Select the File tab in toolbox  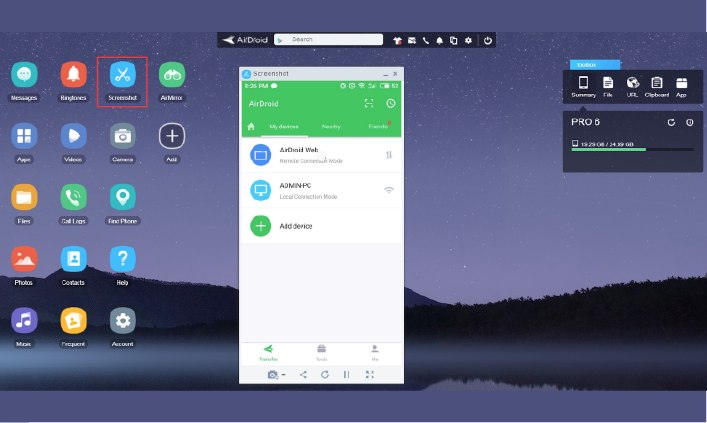point(608,86)
